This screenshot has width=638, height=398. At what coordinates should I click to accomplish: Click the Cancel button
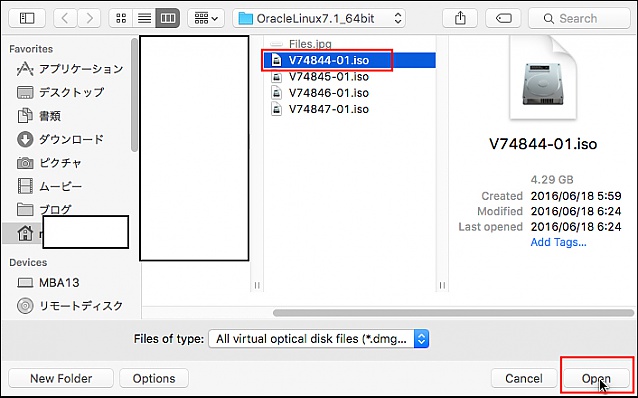tap(524, 378)
